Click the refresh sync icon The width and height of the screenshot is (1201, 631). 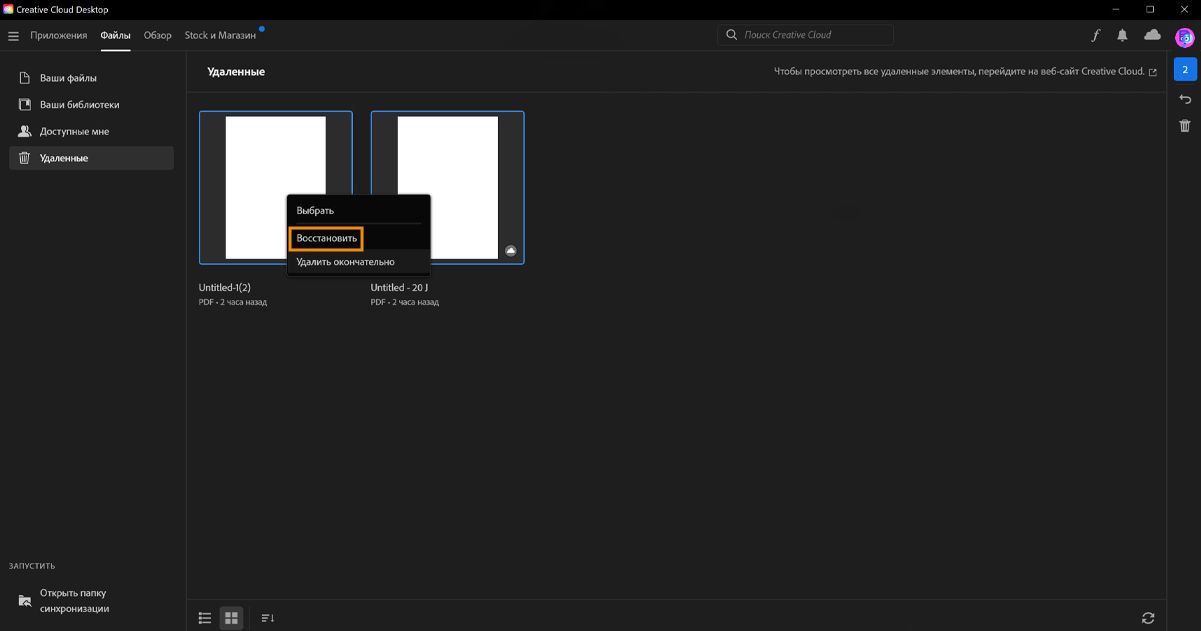pos(1148,618)
